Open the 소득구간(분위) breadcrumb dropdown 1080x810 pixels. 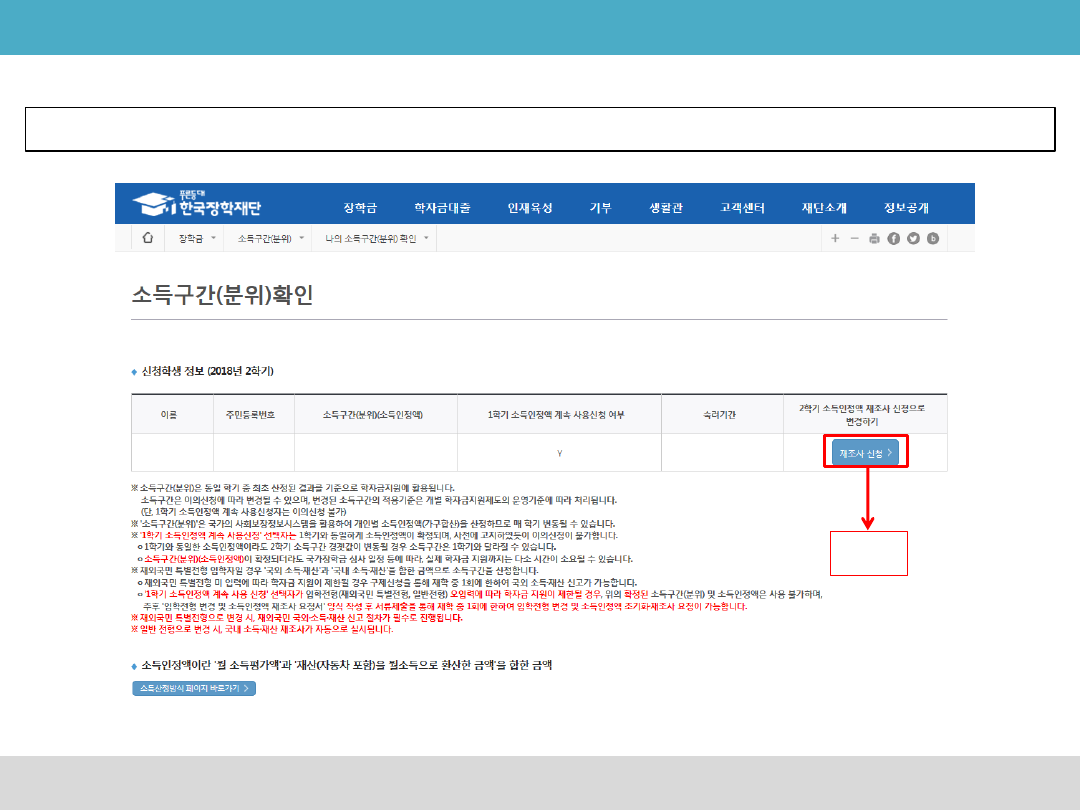271,238
